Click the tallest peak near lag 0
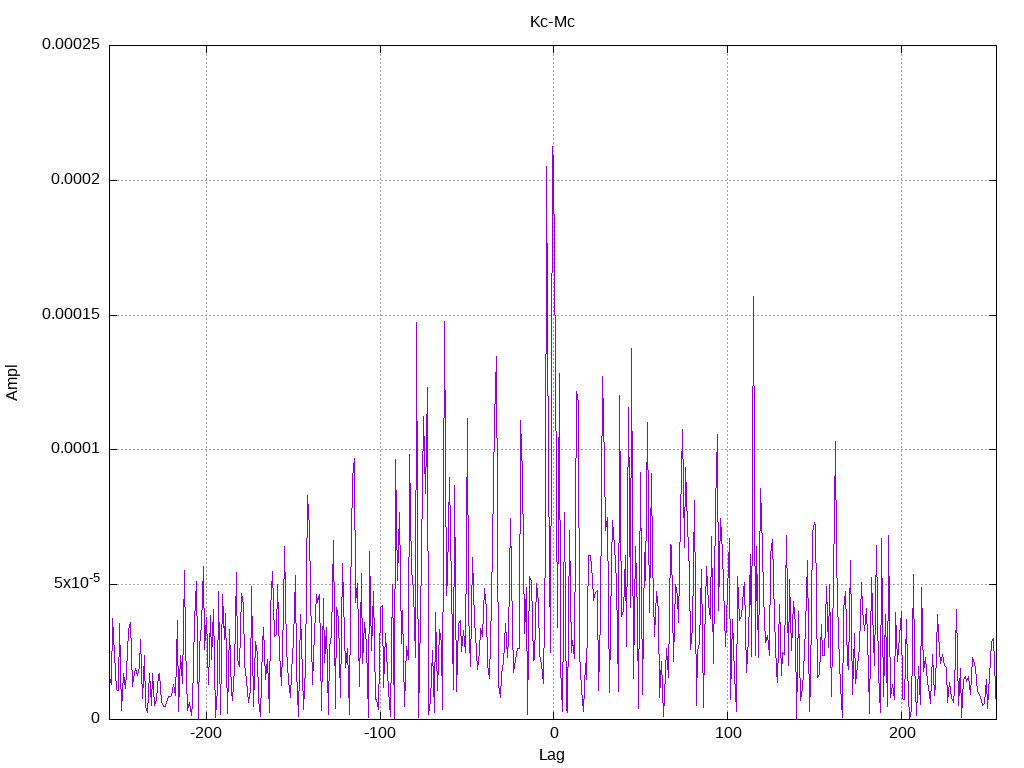This screenshot has width=1024, height=768. 552,147
